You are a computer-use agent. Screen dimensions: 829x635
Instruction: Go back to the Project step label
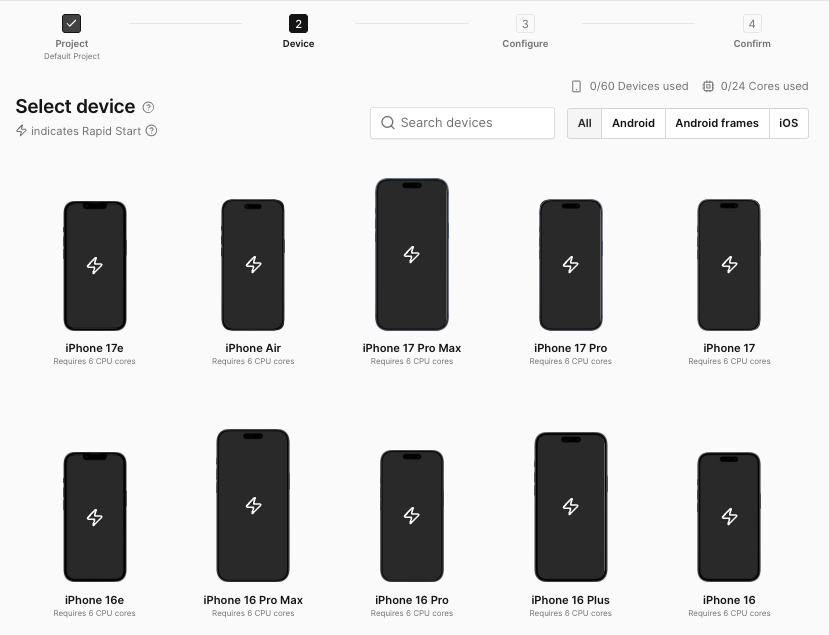(71, 44)
